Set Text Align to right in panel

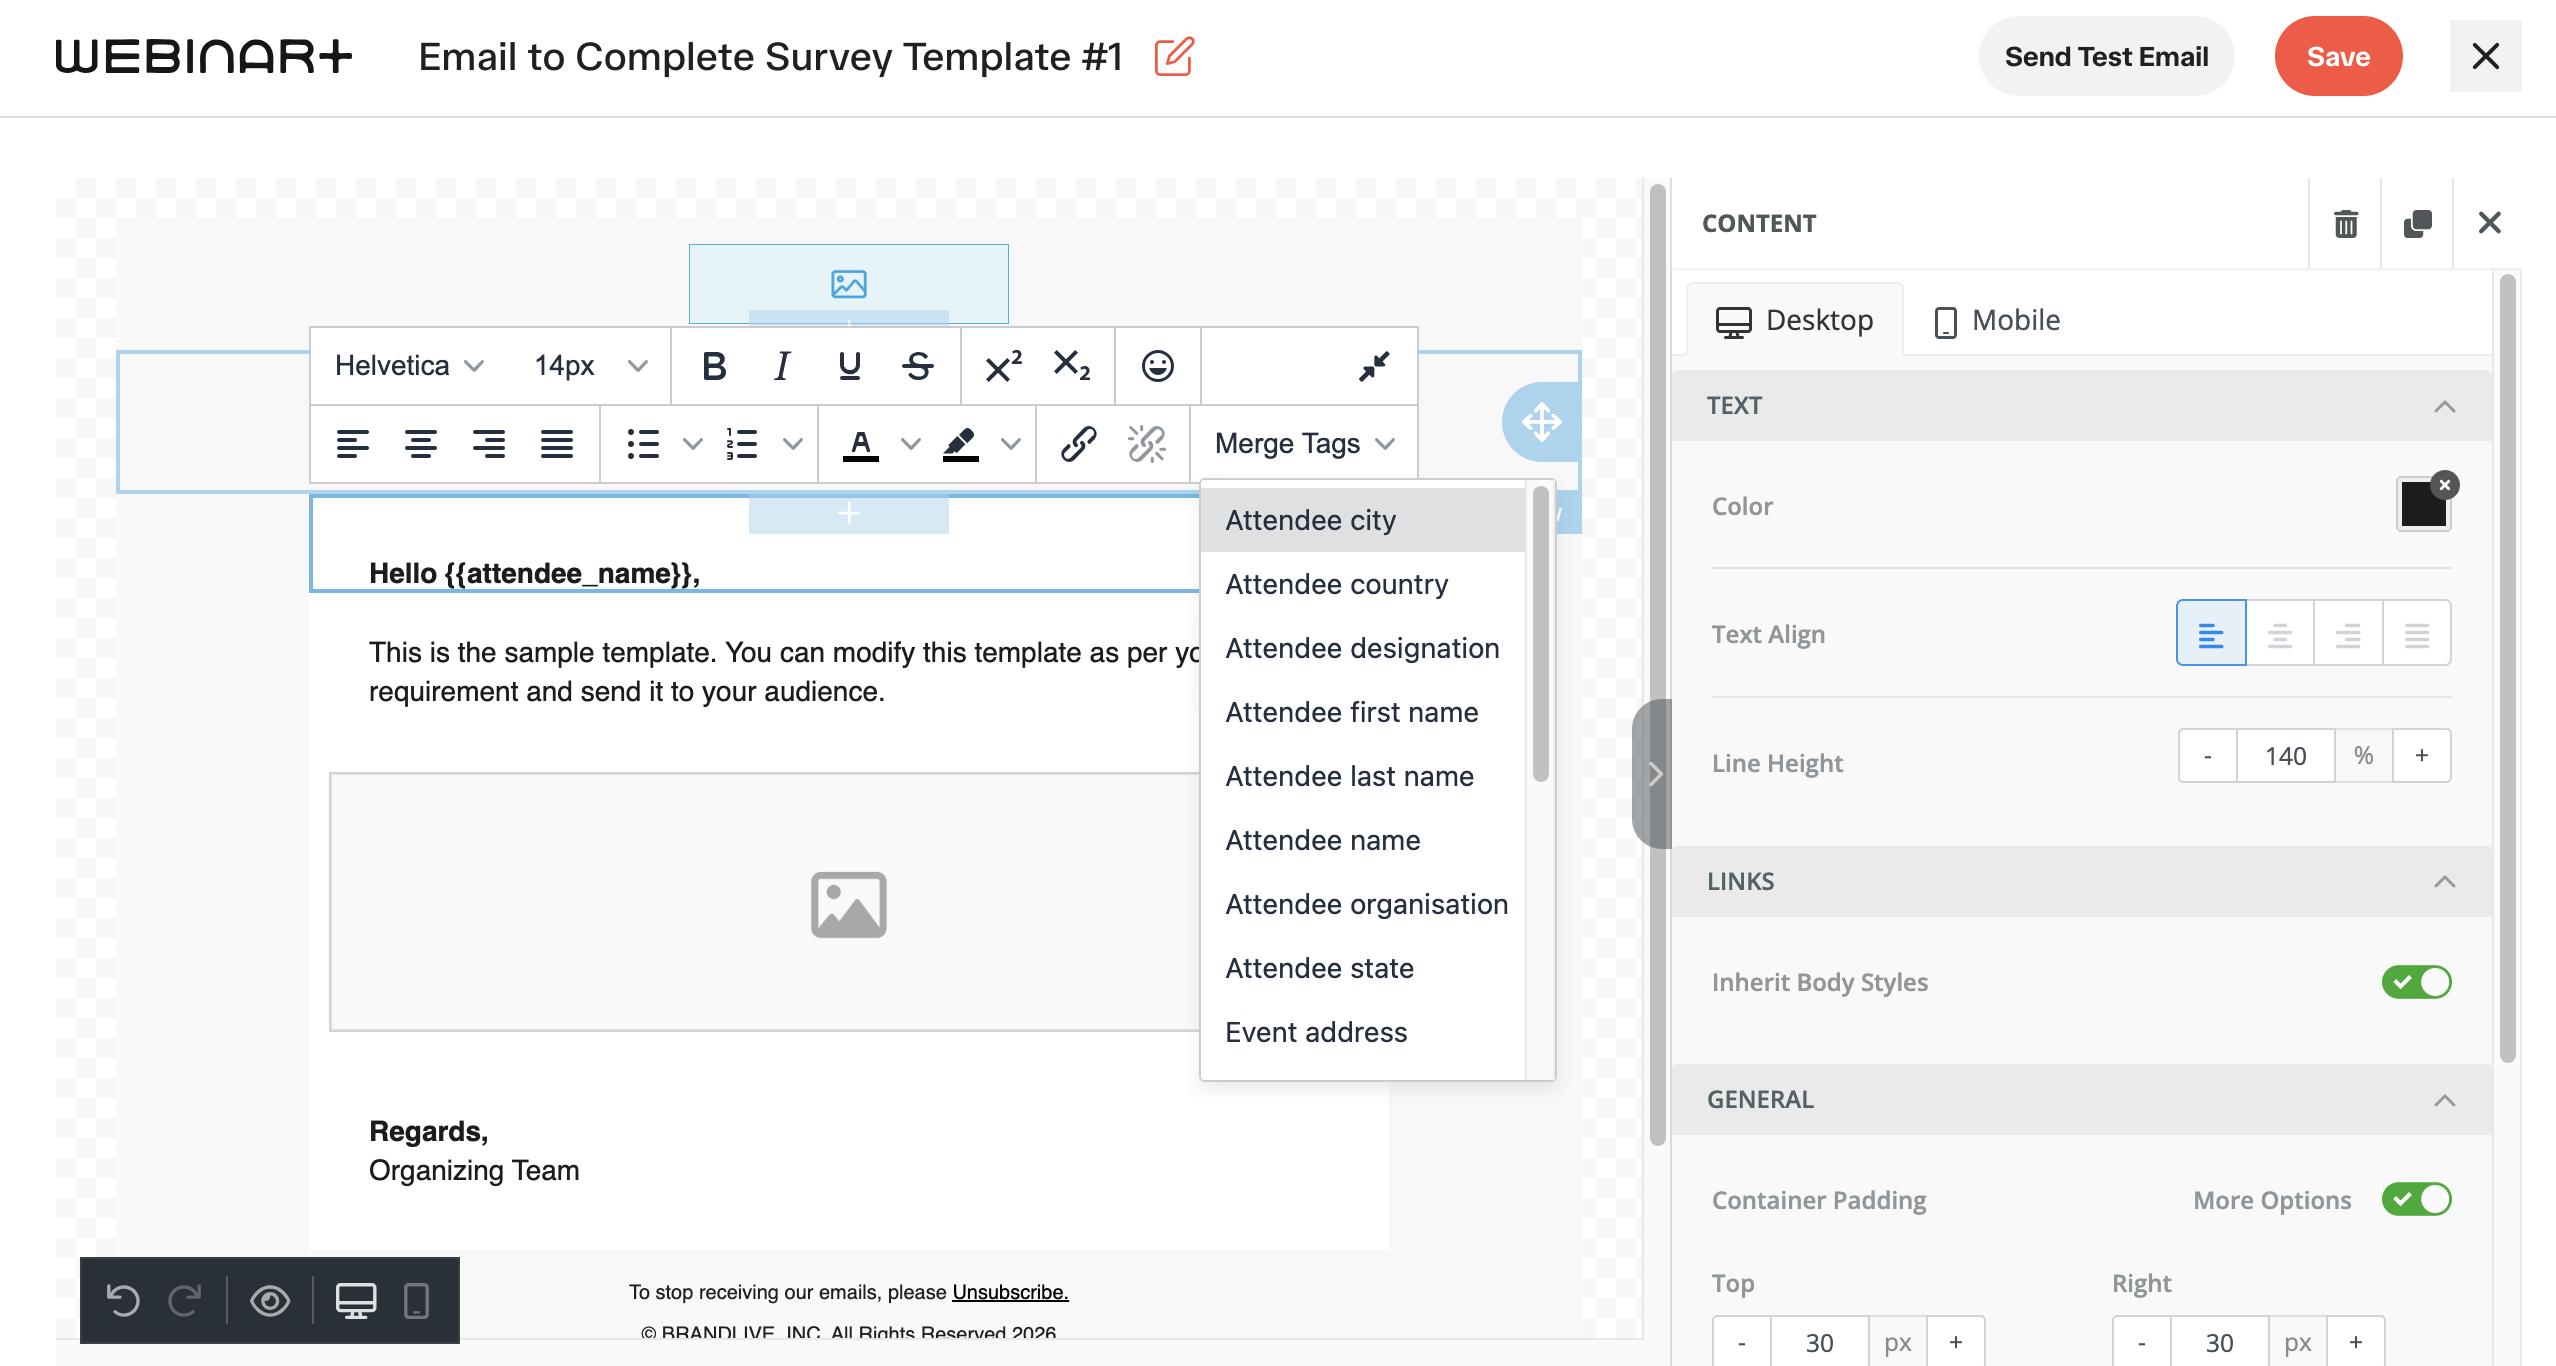pos(2348,634)
